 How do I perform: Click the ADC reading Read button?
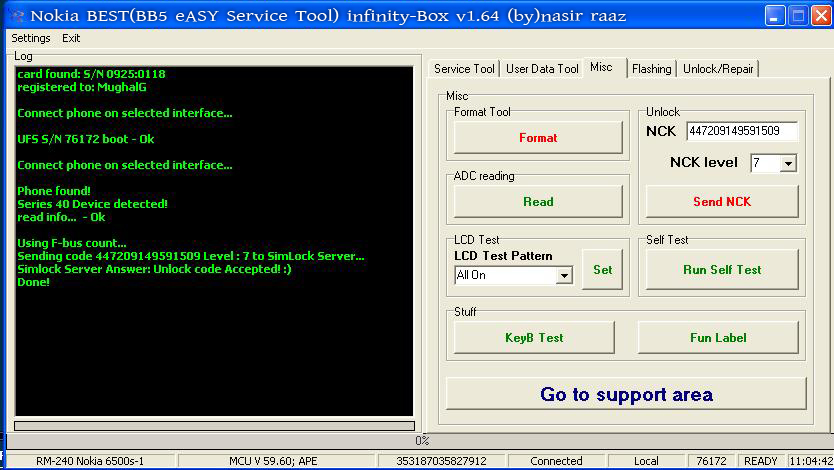pos(538,202)
